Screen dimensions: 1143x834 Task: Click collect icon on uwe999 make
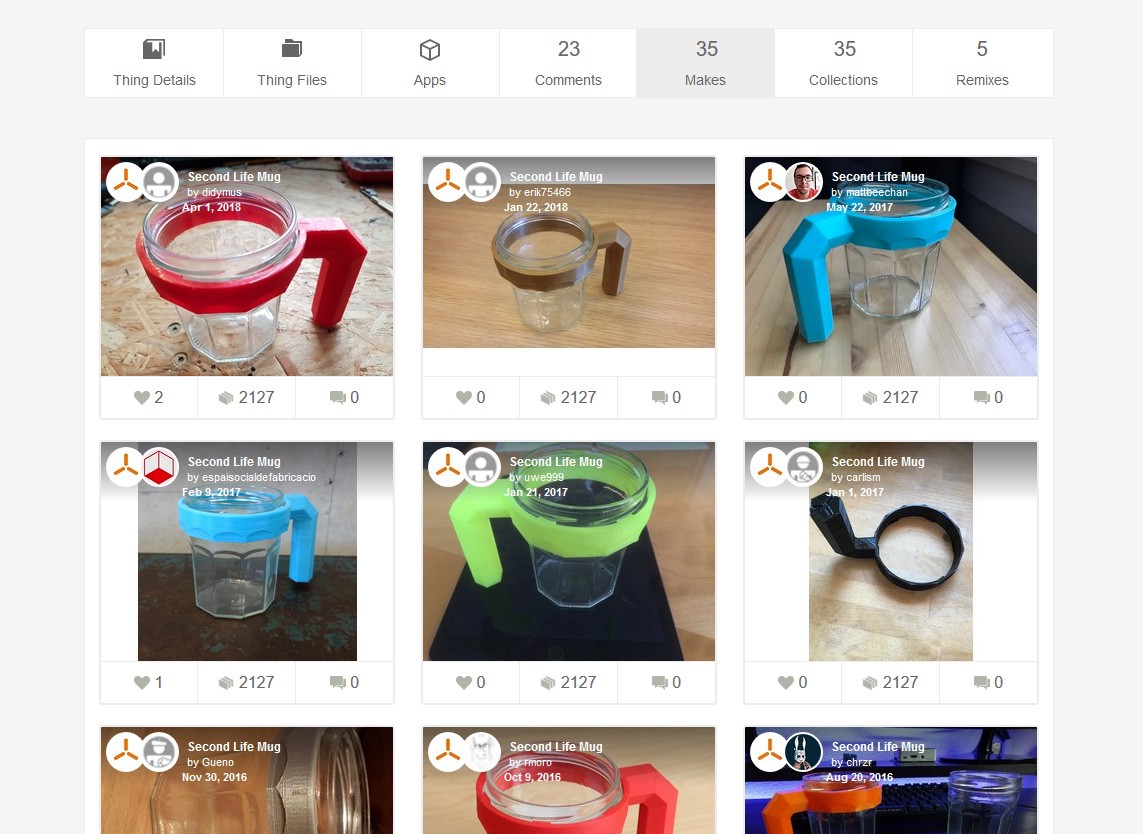tap(547, 682)
